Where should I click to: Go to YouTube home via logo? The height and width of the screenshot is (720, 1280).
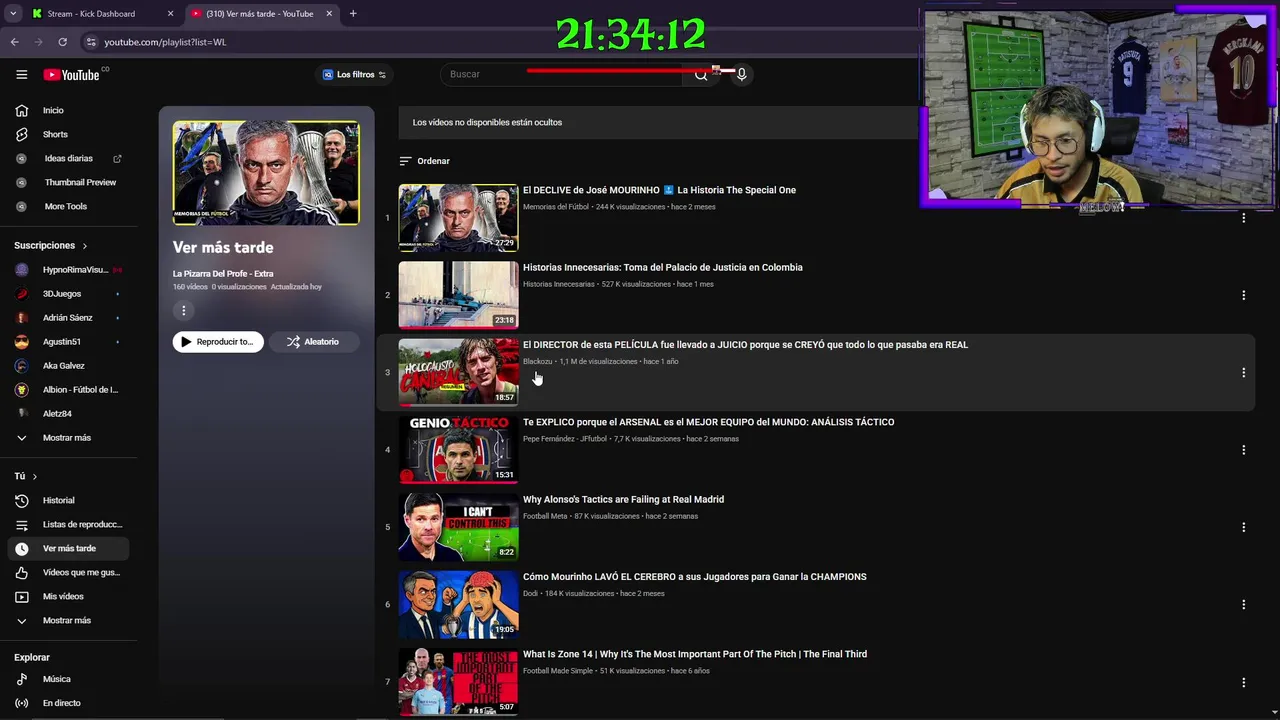click(72, 74)
